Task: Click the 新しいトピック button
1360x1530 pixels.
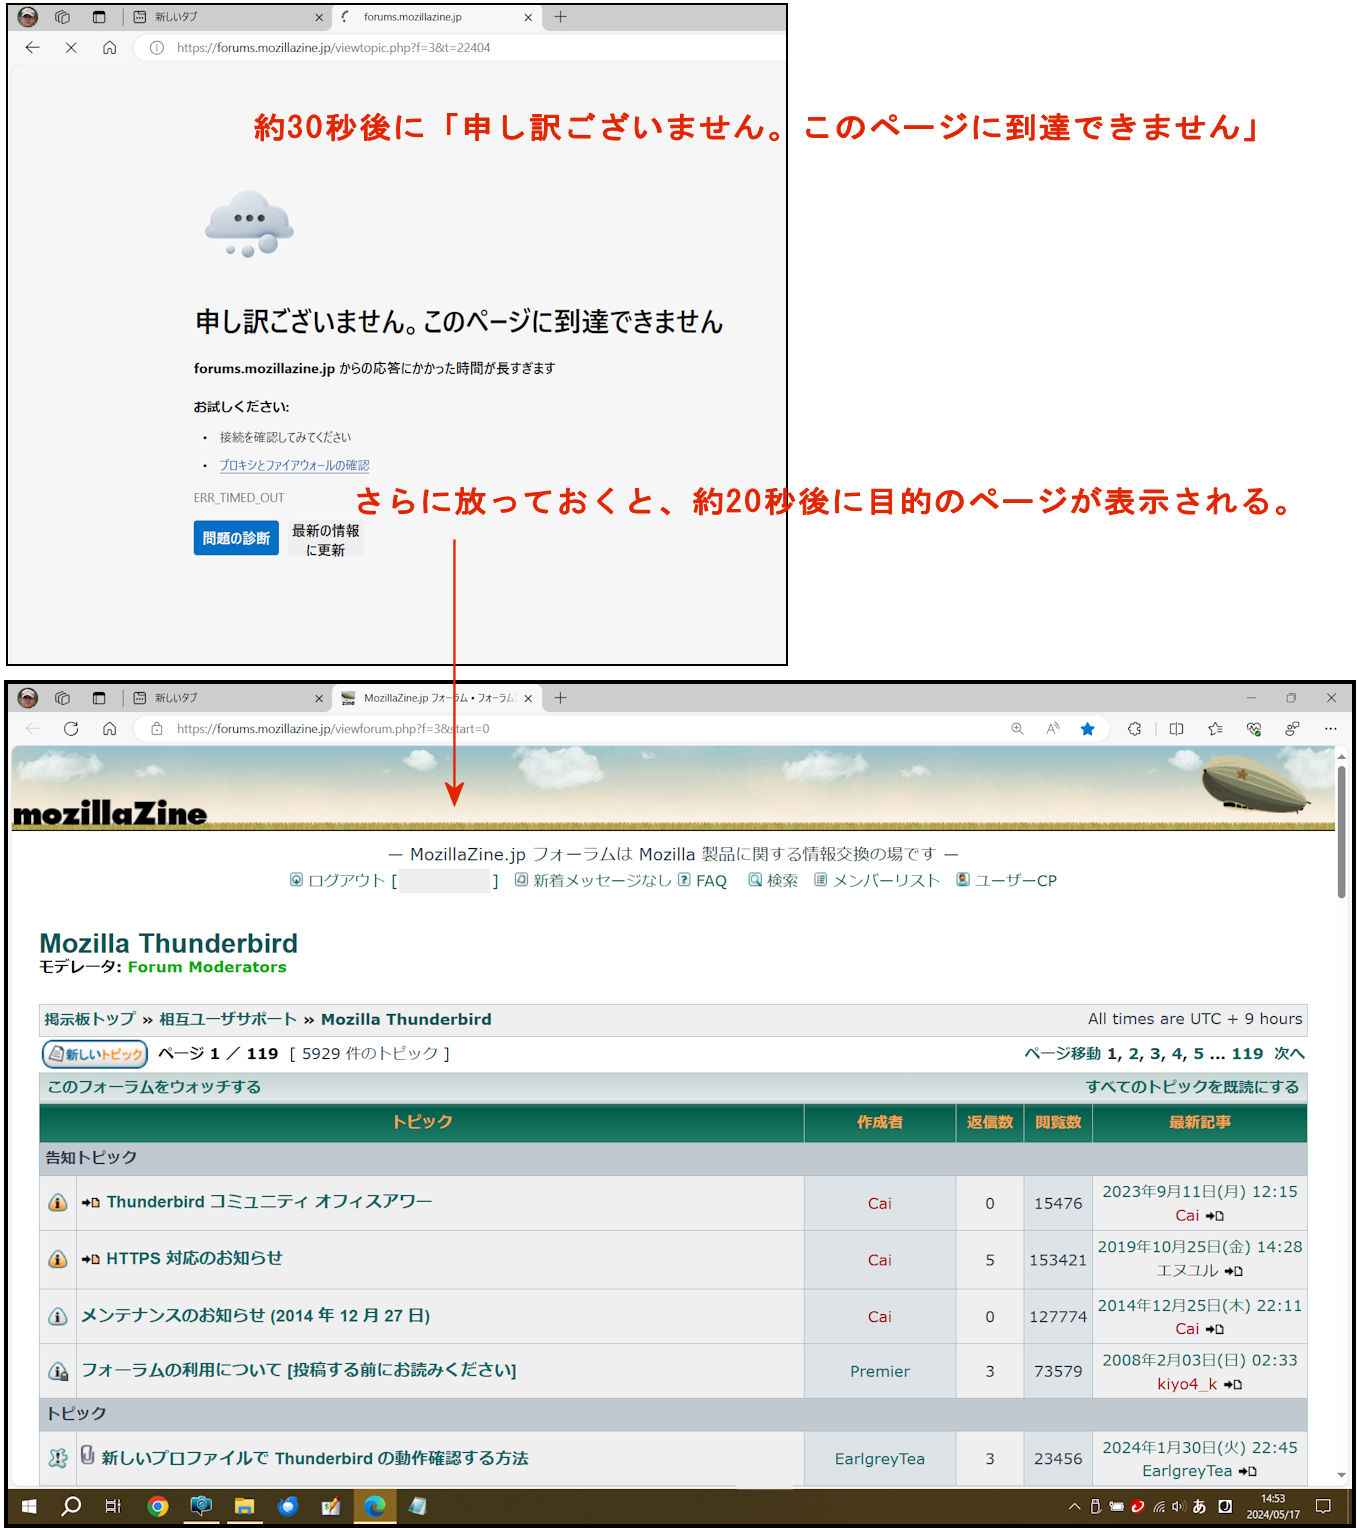Action: click(x=95, y=1054)
